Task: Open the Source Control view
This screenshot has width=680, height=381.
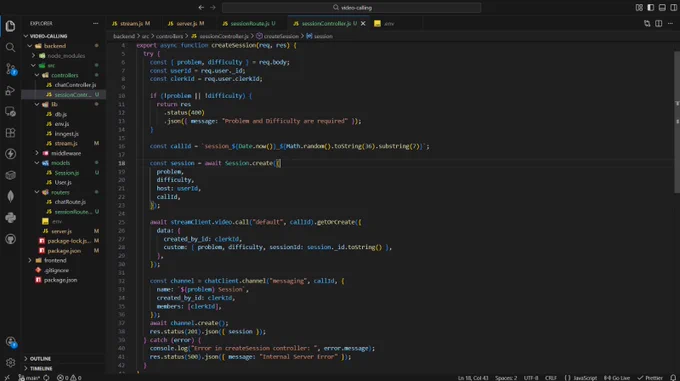Action: pos(10,69)
